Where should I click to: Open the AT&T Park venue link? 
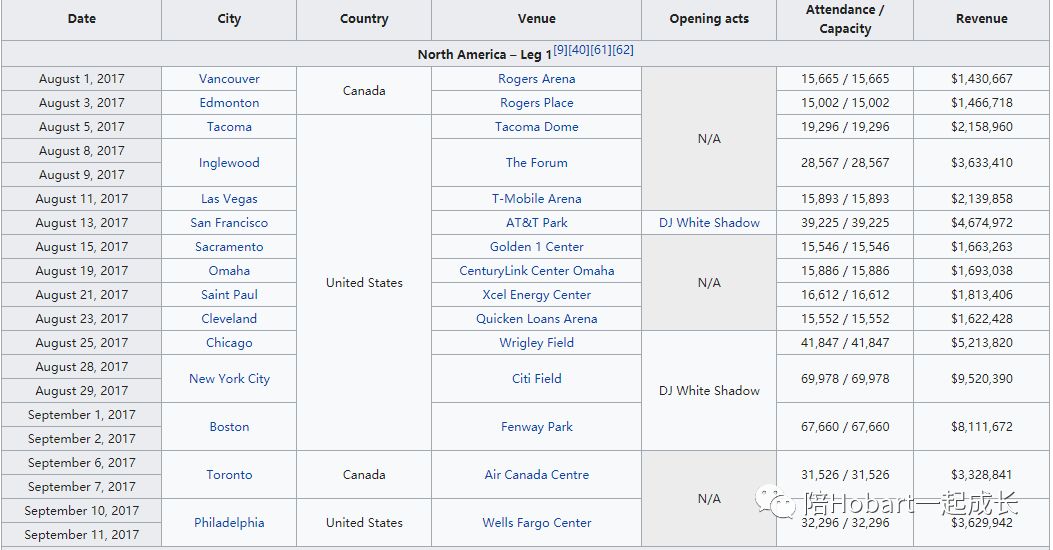tap(537, 223)
